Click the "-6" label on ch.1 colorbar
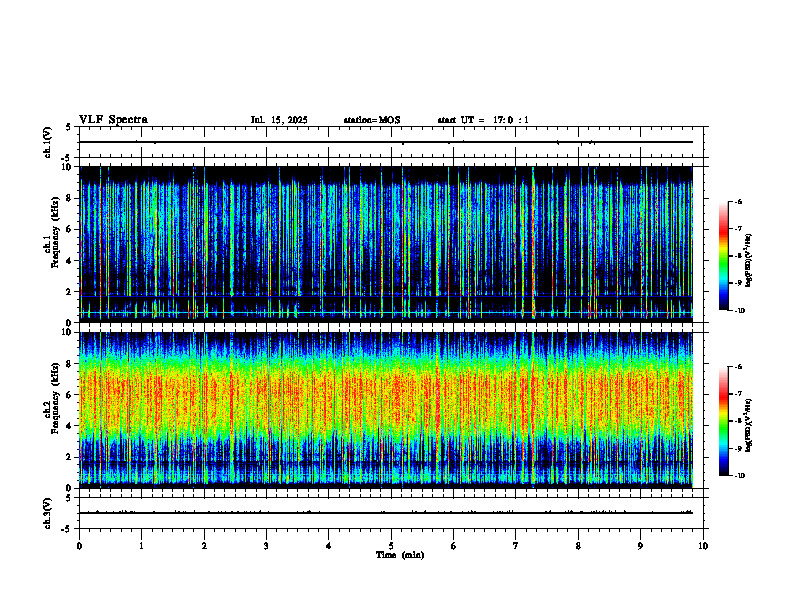Viewport: 792px width, 612px height. [738, 201]
